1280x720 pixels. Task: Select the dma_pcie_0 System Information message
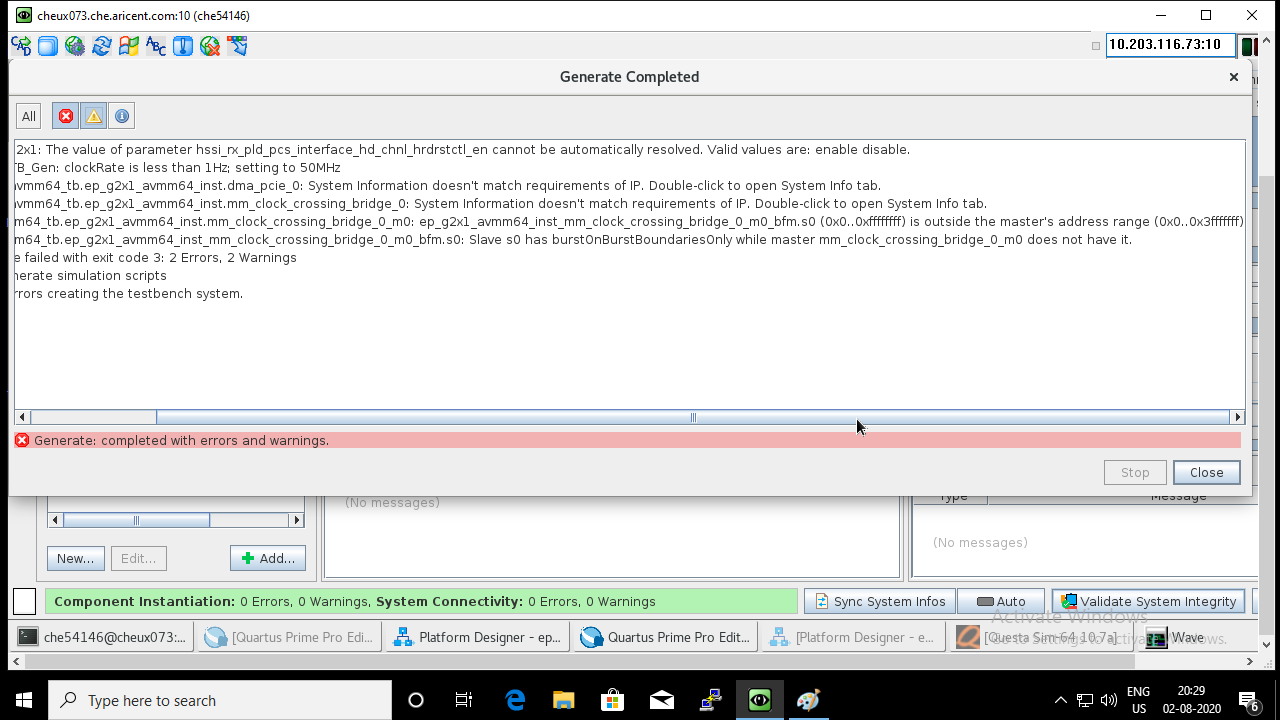pyautogui.click(x=447, y=186)
